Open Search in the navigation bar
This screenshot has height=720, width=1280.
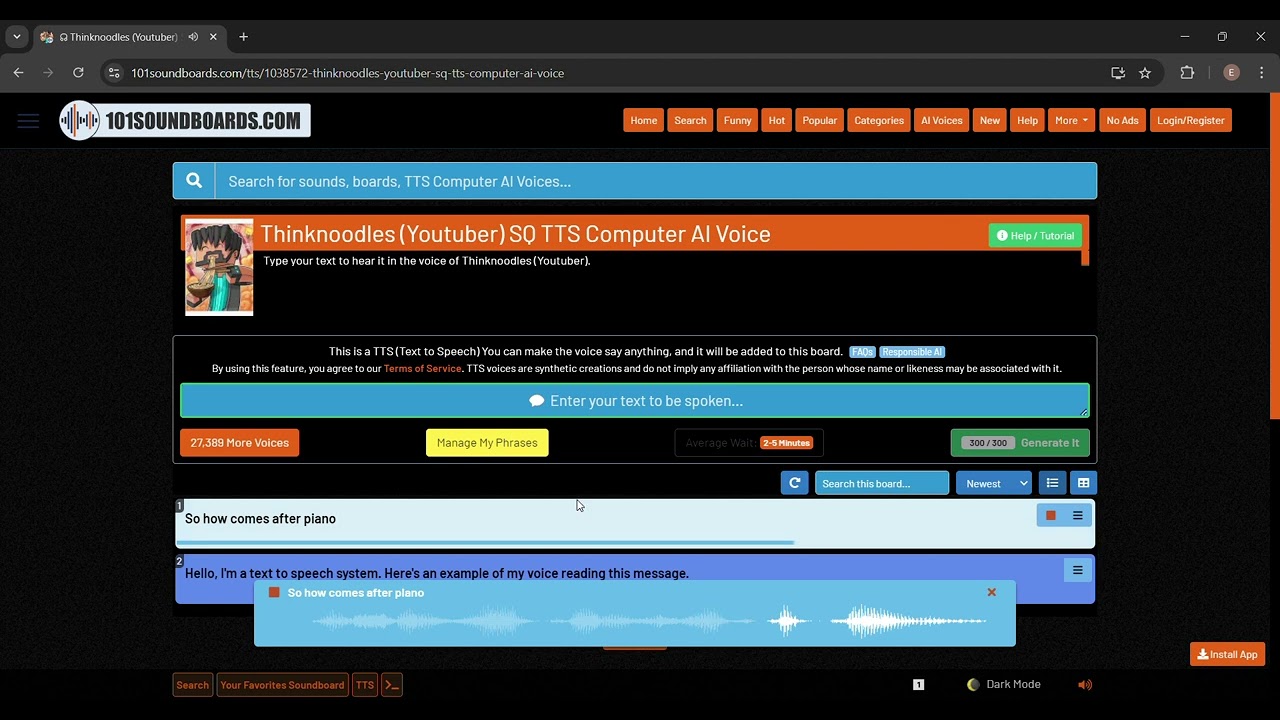[690, 120]
